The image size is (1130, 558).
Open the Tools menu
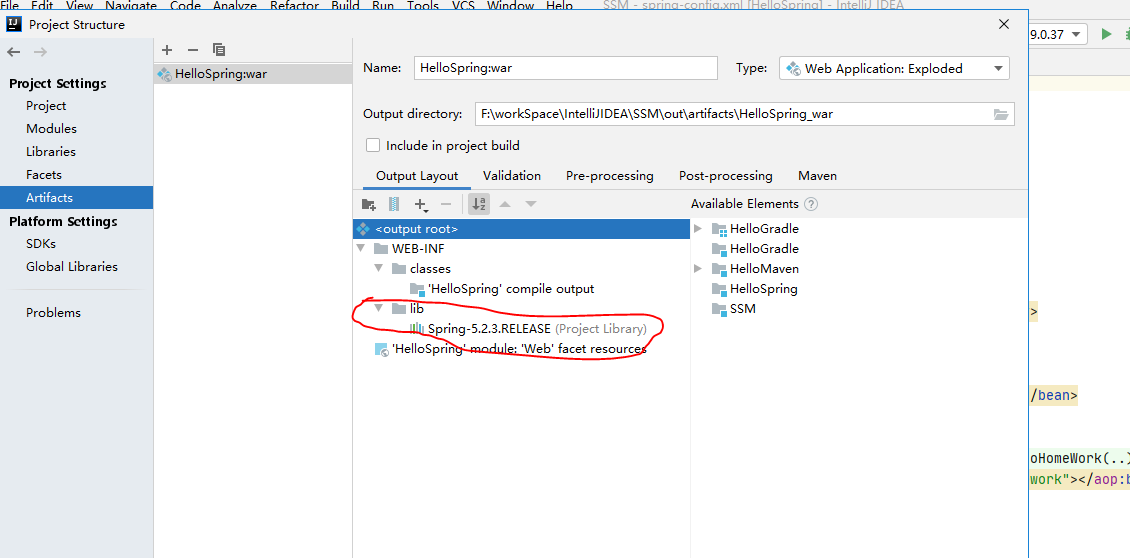[x=422, y=6]
